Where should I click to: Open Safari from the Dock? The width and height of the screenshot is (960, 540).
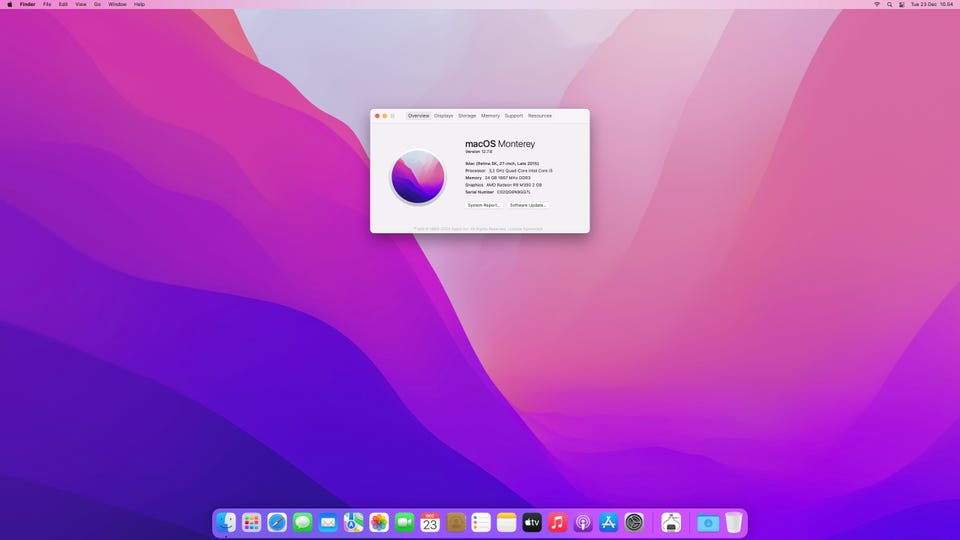(x=277, y=522)
